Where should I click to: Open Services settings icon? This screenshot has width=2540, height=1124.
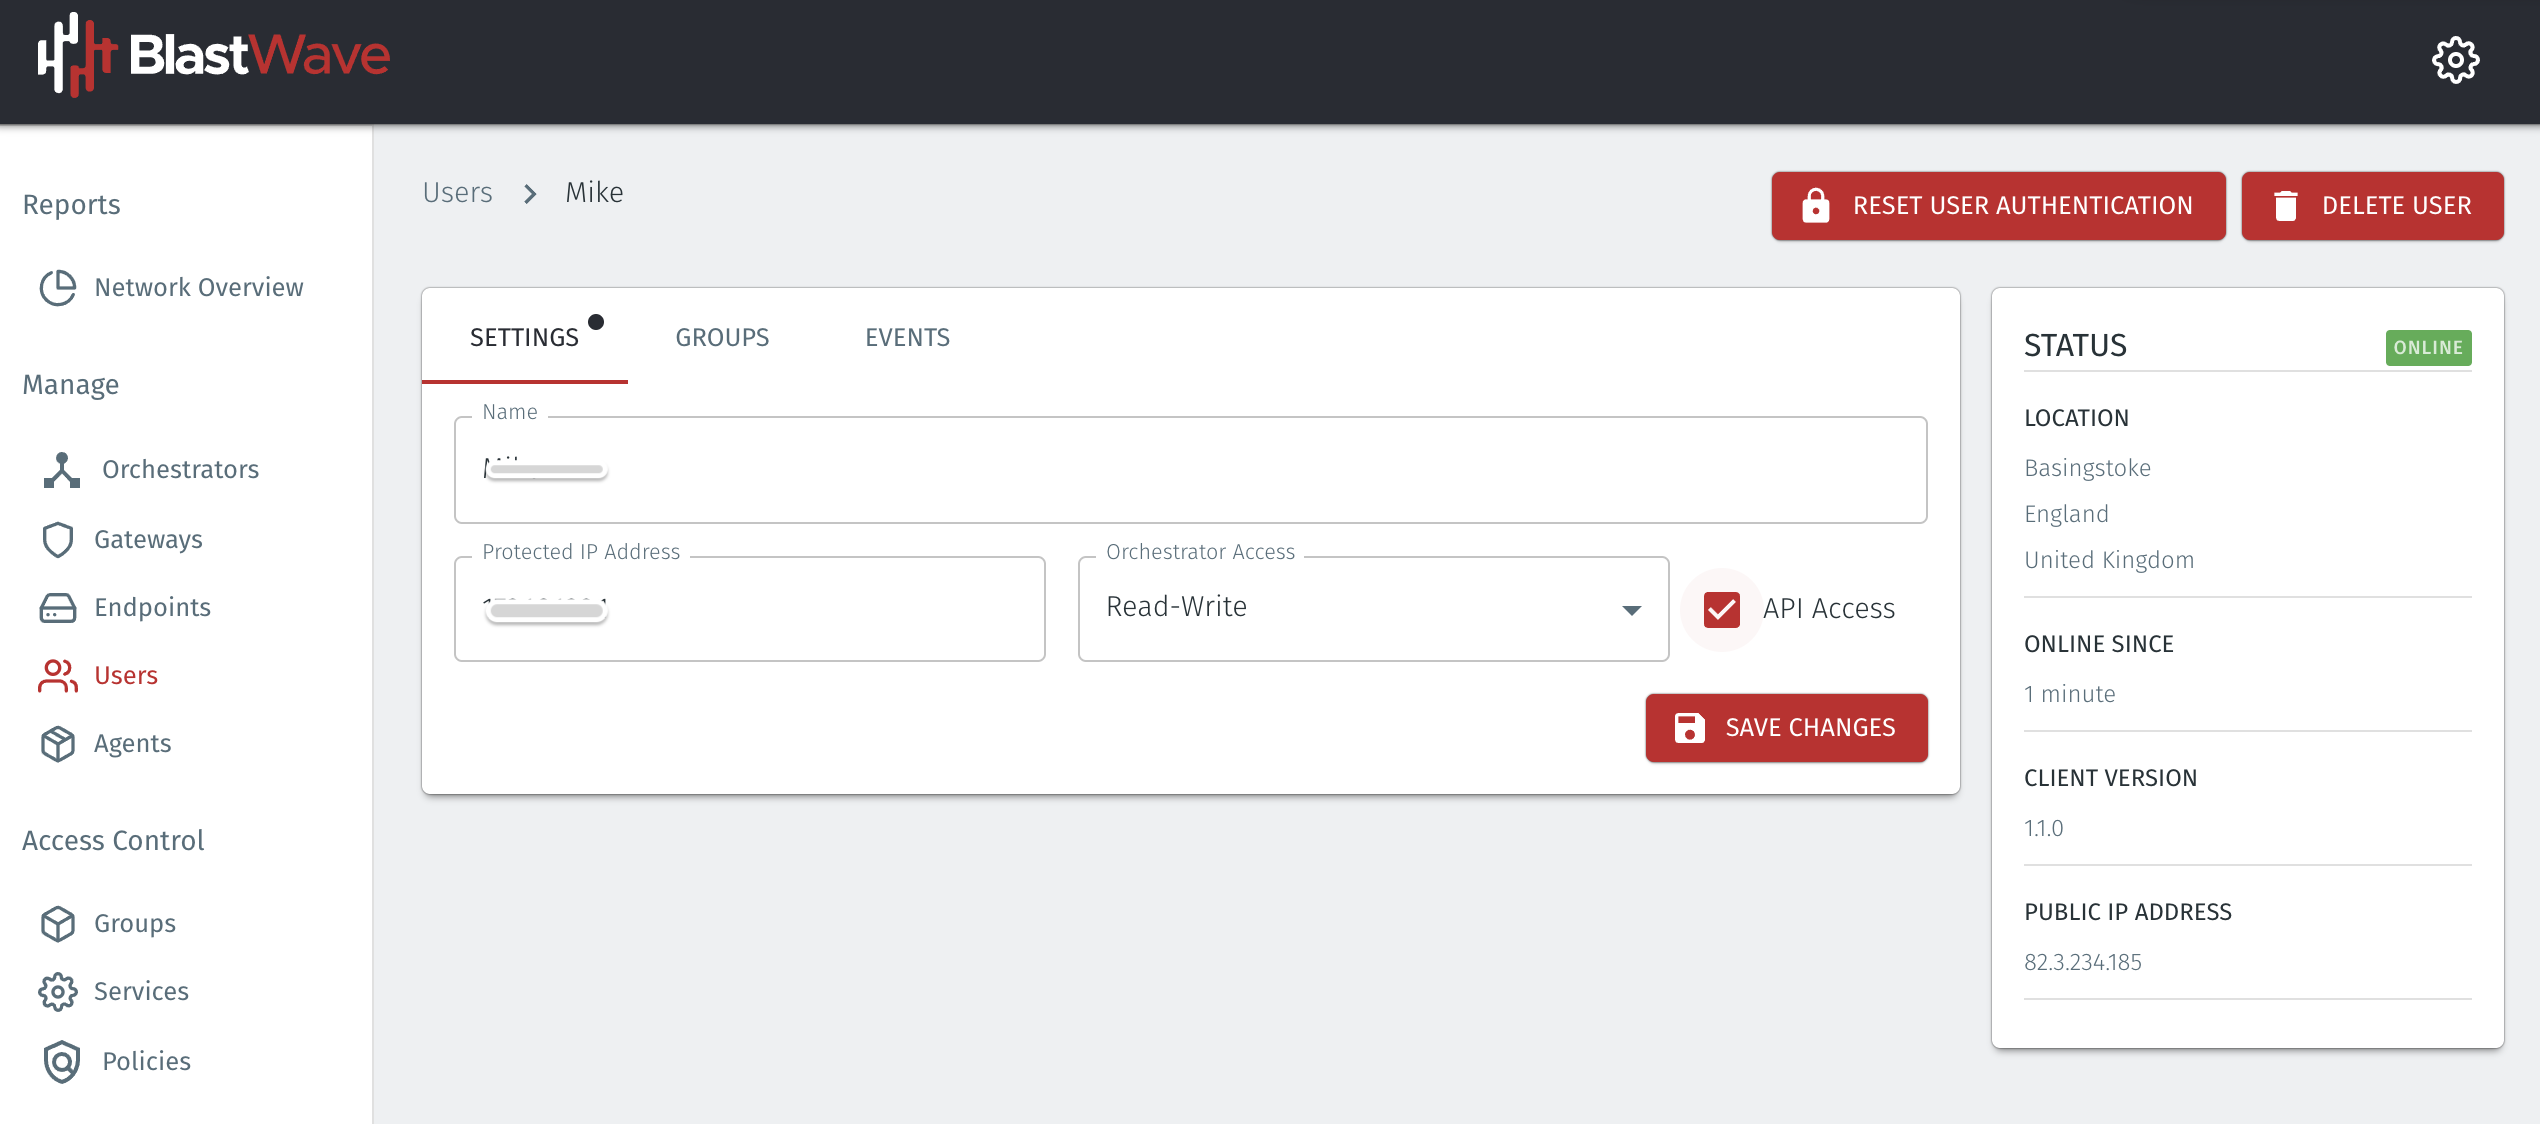[x=58, y=991]
